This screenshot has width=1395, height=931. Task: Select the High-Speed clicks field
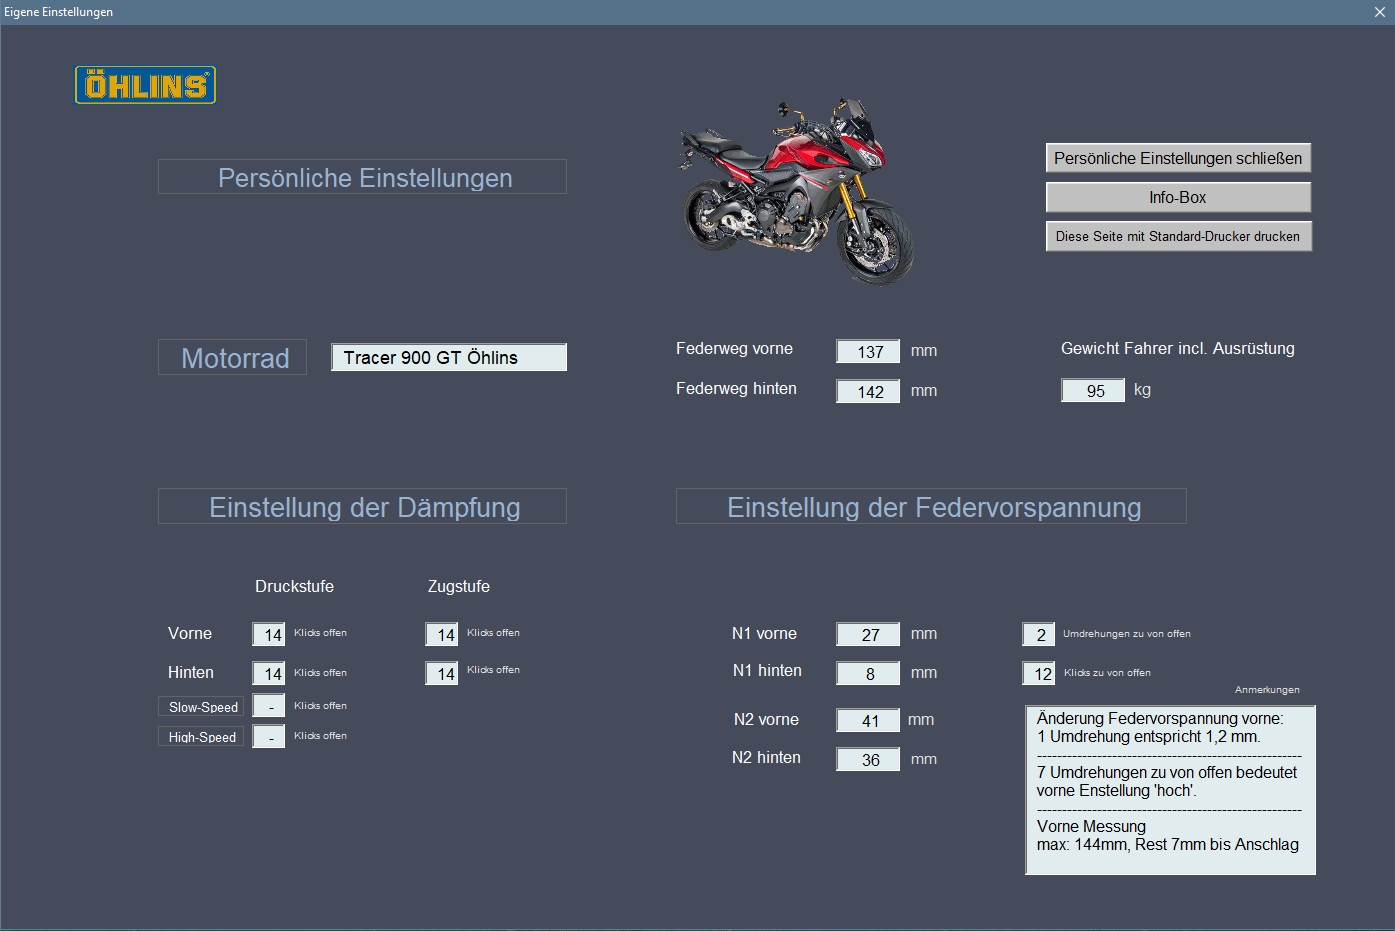point(269,737)
